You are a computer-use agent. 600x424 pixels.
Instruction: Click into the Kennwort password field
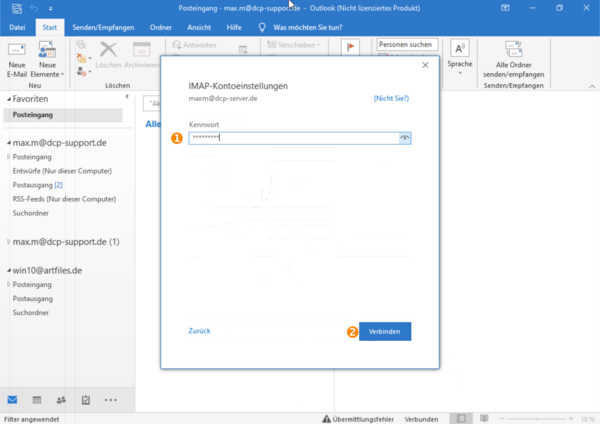[294, 138]
